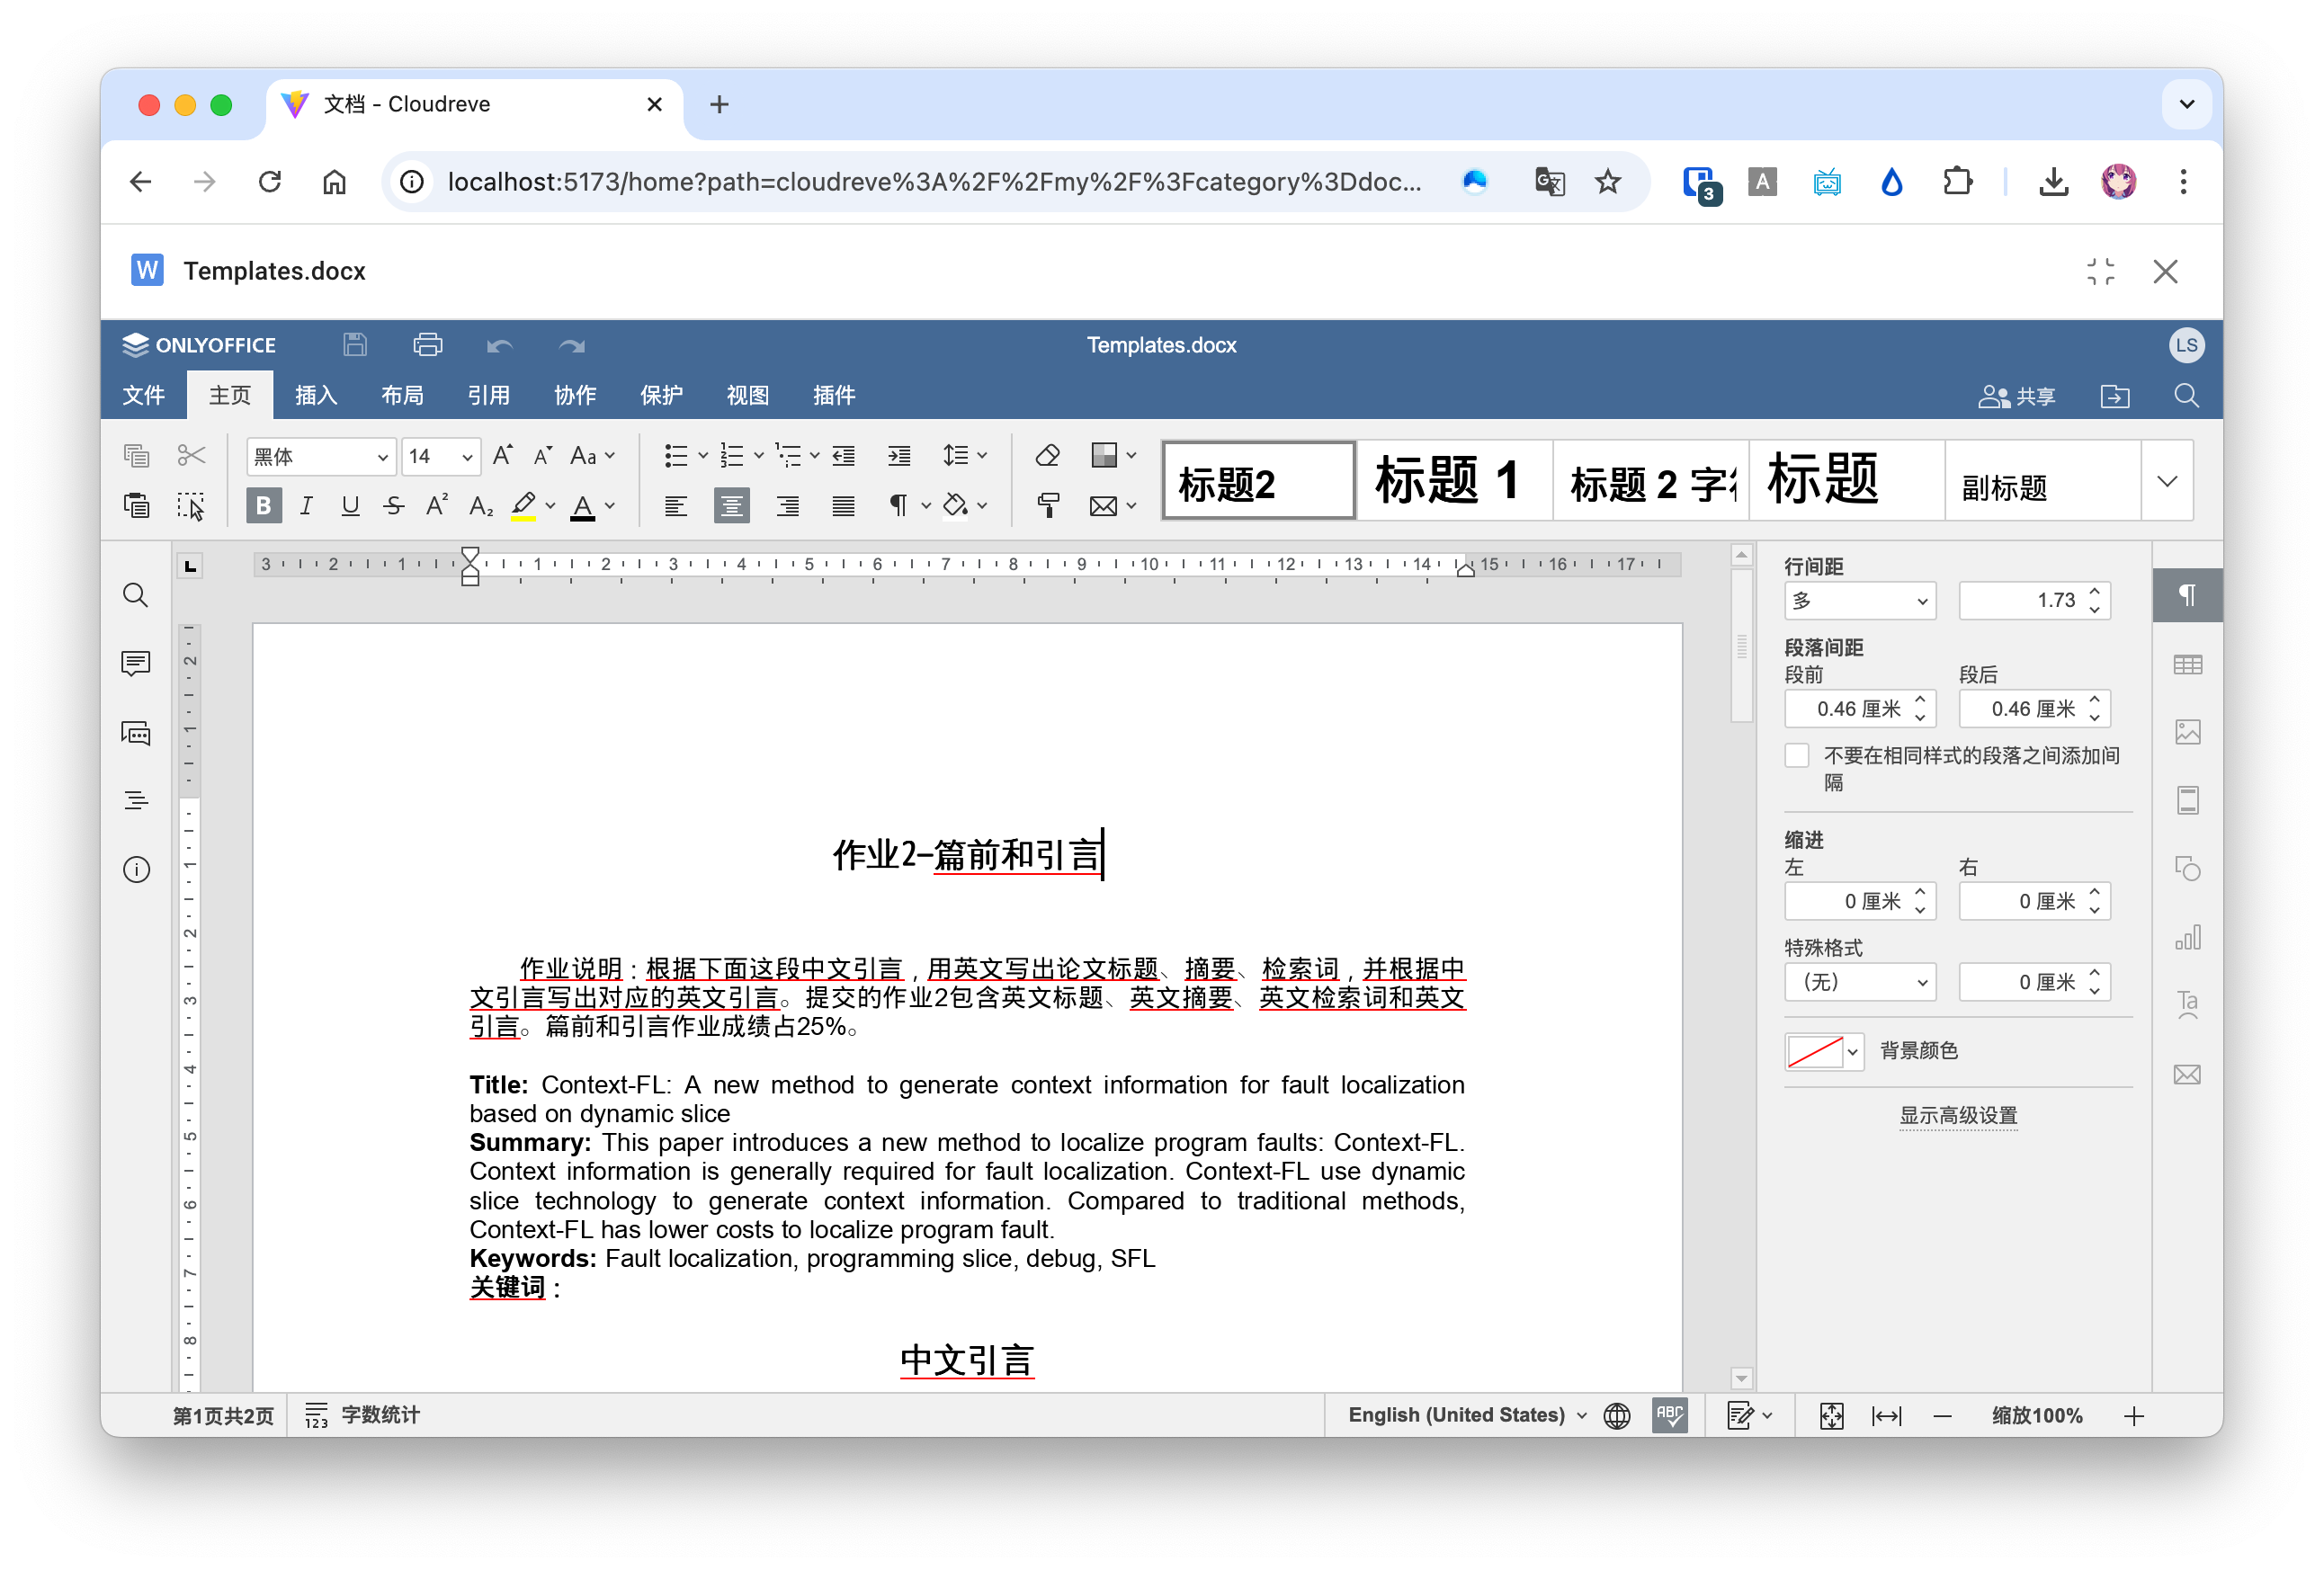Click the 显示高级设置 link
The image size is (2324, 1570).
click(1957, 1115)
